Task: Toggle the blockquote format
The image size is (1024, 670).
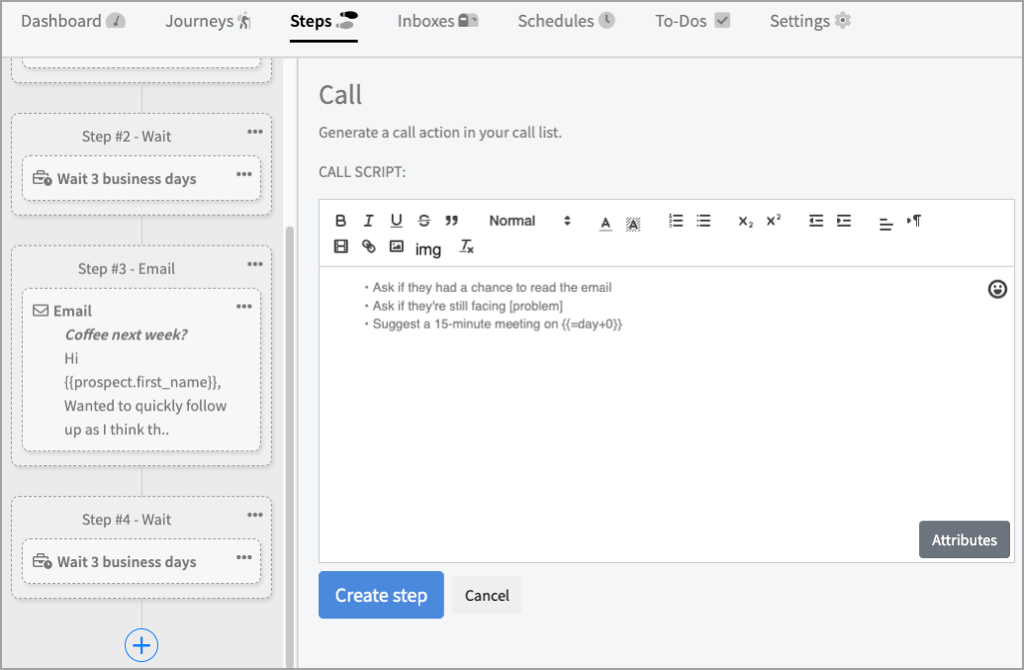Action: [x=451, y=221]
